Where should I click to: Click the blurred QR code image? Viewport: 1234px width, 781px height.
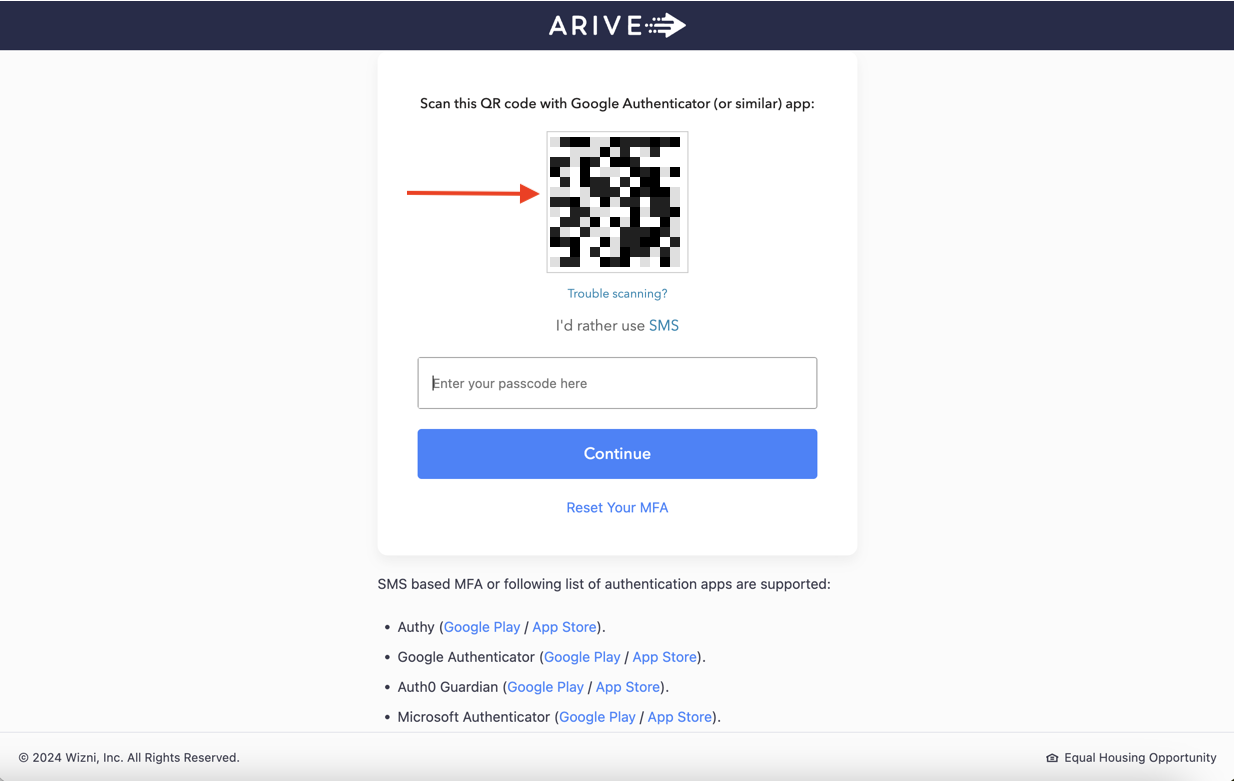coord(617,202)
